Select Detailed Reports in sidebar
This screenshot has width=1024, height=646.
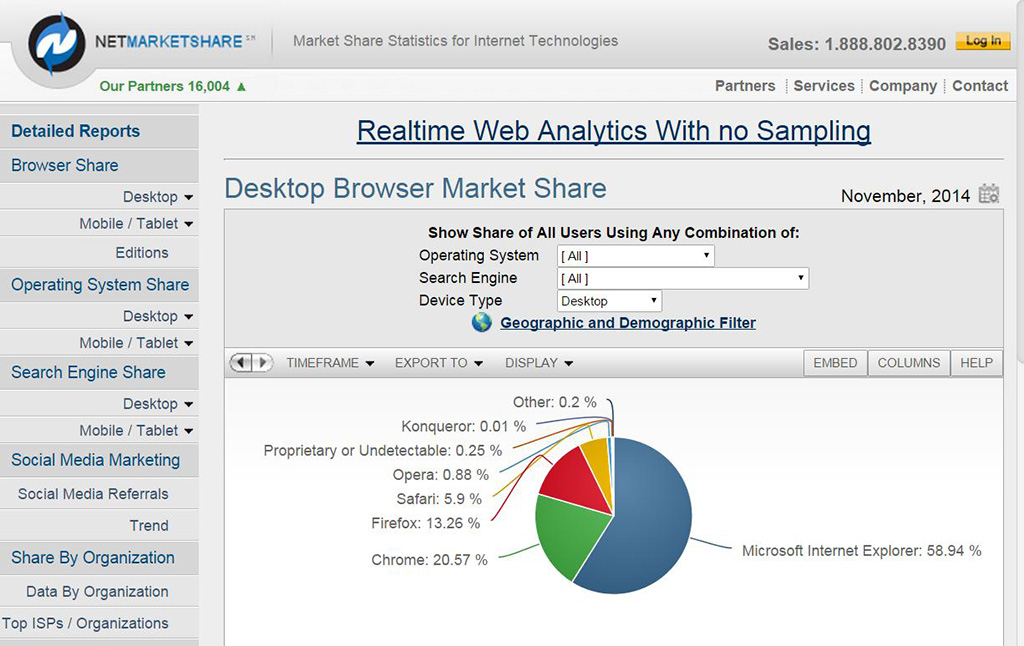click(x=76, y=131)
